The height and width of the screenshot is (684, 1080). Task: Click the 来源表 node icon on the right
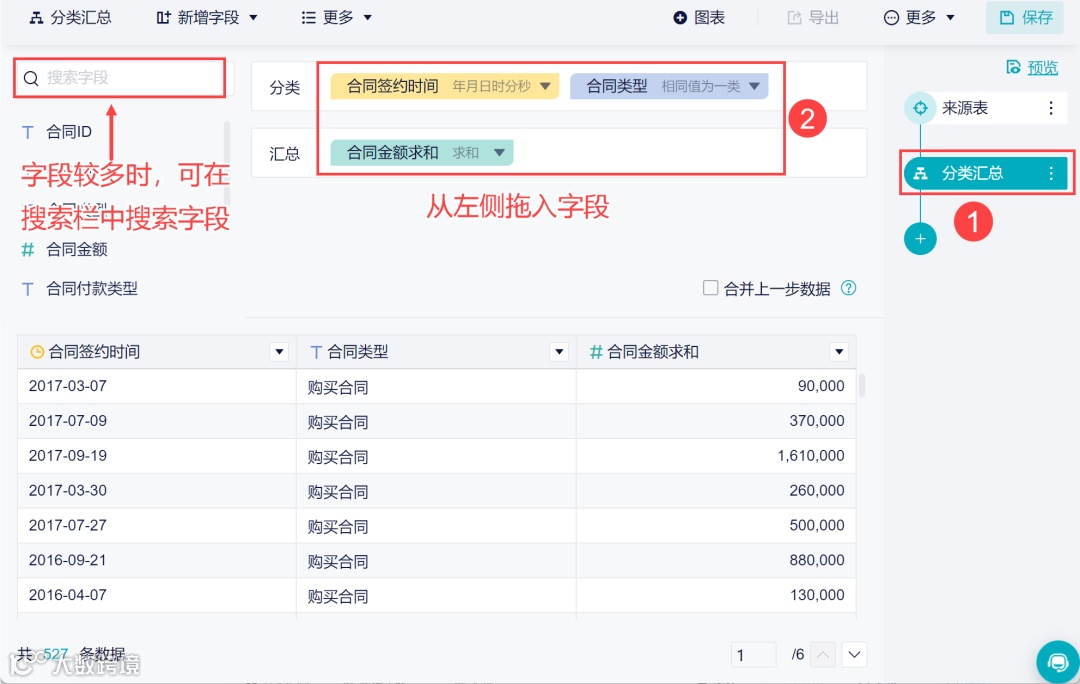point(919,107)
